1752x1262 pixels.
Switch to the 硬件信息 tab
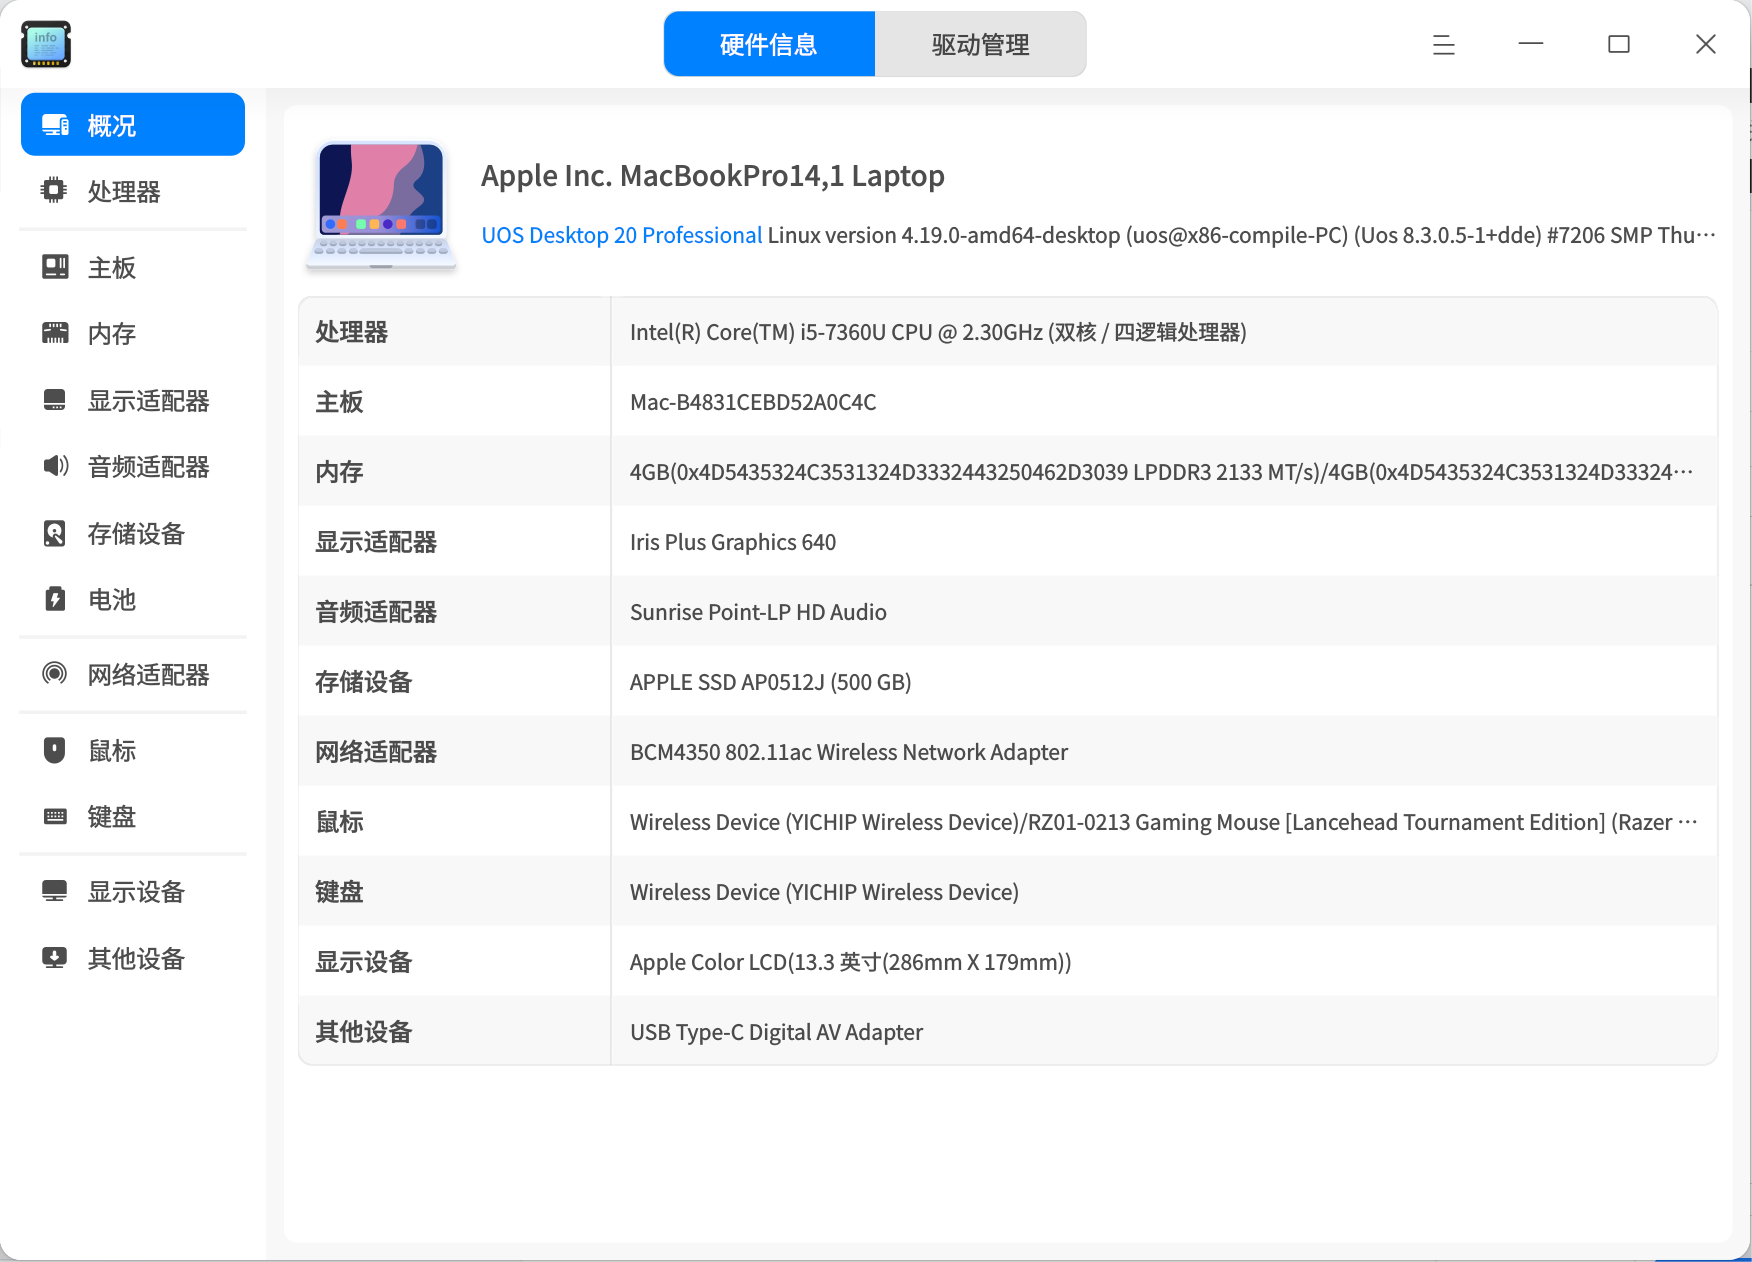coord(769,44)
